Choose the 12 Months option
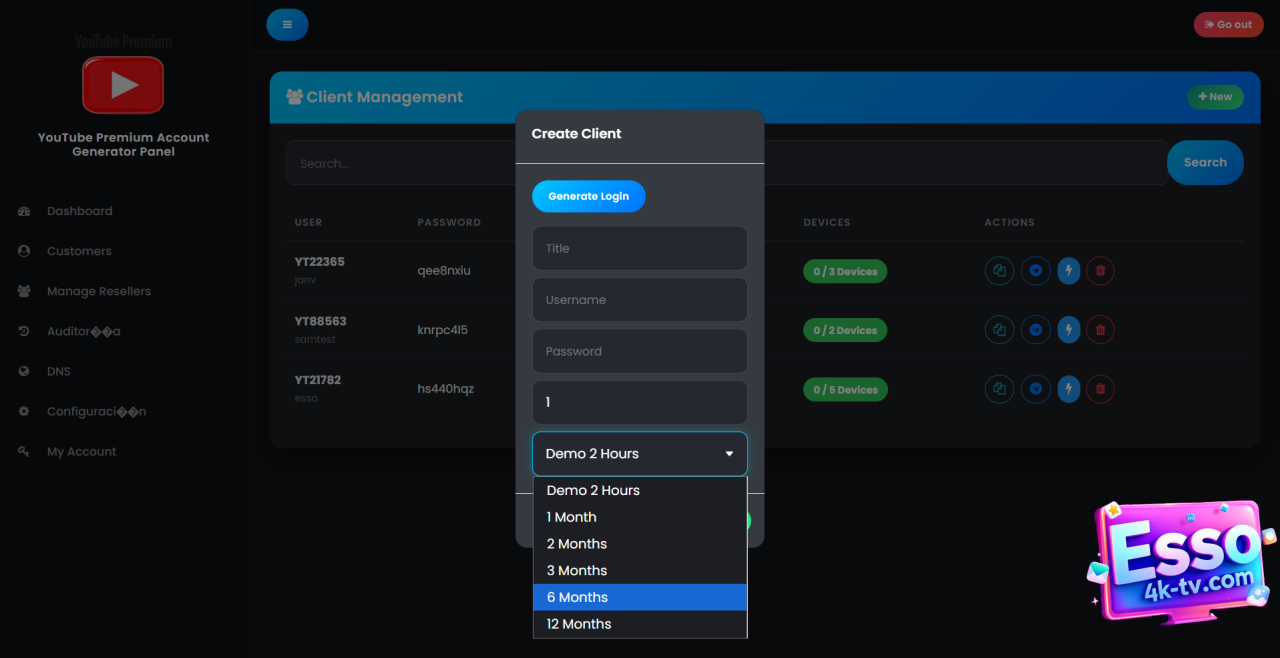 tap(640, 624)
